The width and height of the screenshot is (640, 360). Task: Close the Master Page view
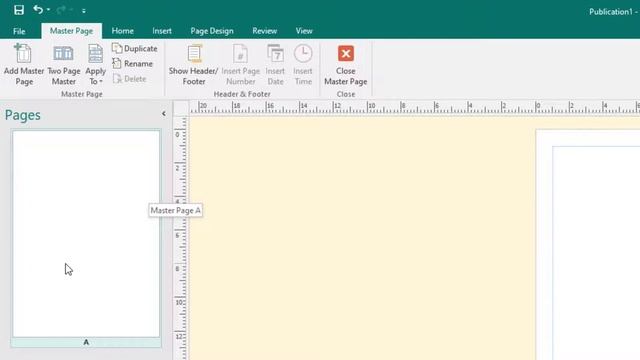(346, 64)
